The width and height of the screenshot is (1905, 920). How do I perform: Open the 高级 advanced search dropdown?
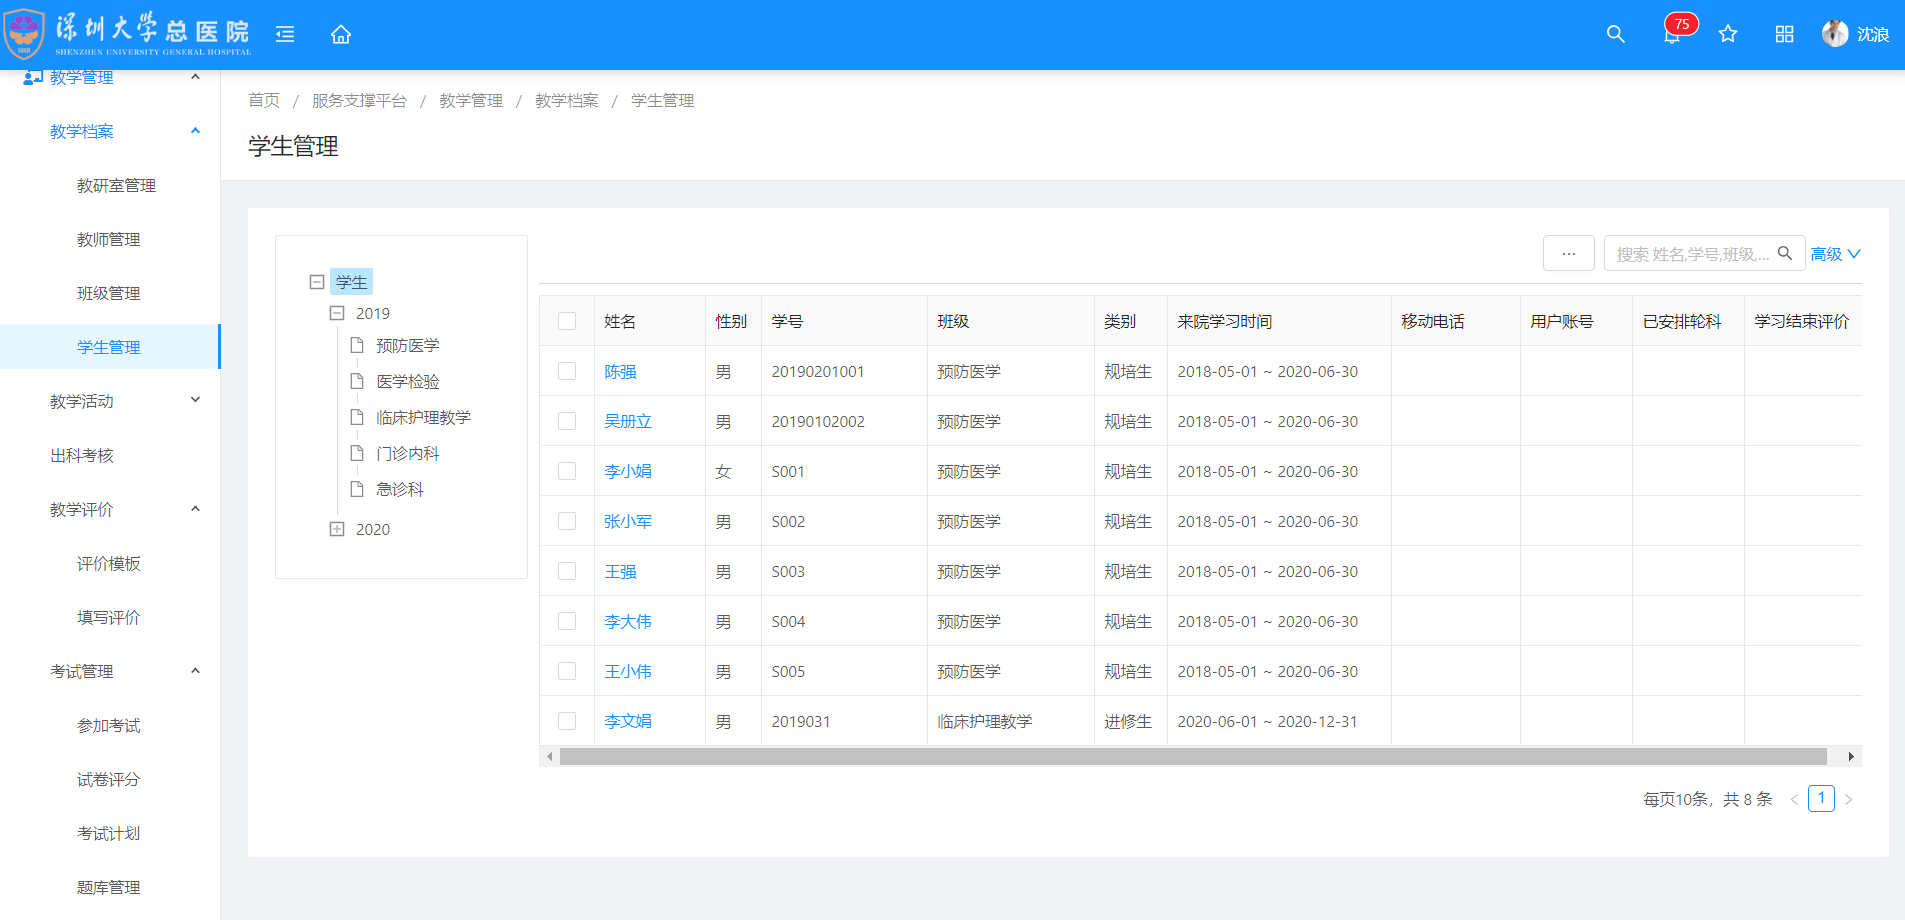[1835, 254]
